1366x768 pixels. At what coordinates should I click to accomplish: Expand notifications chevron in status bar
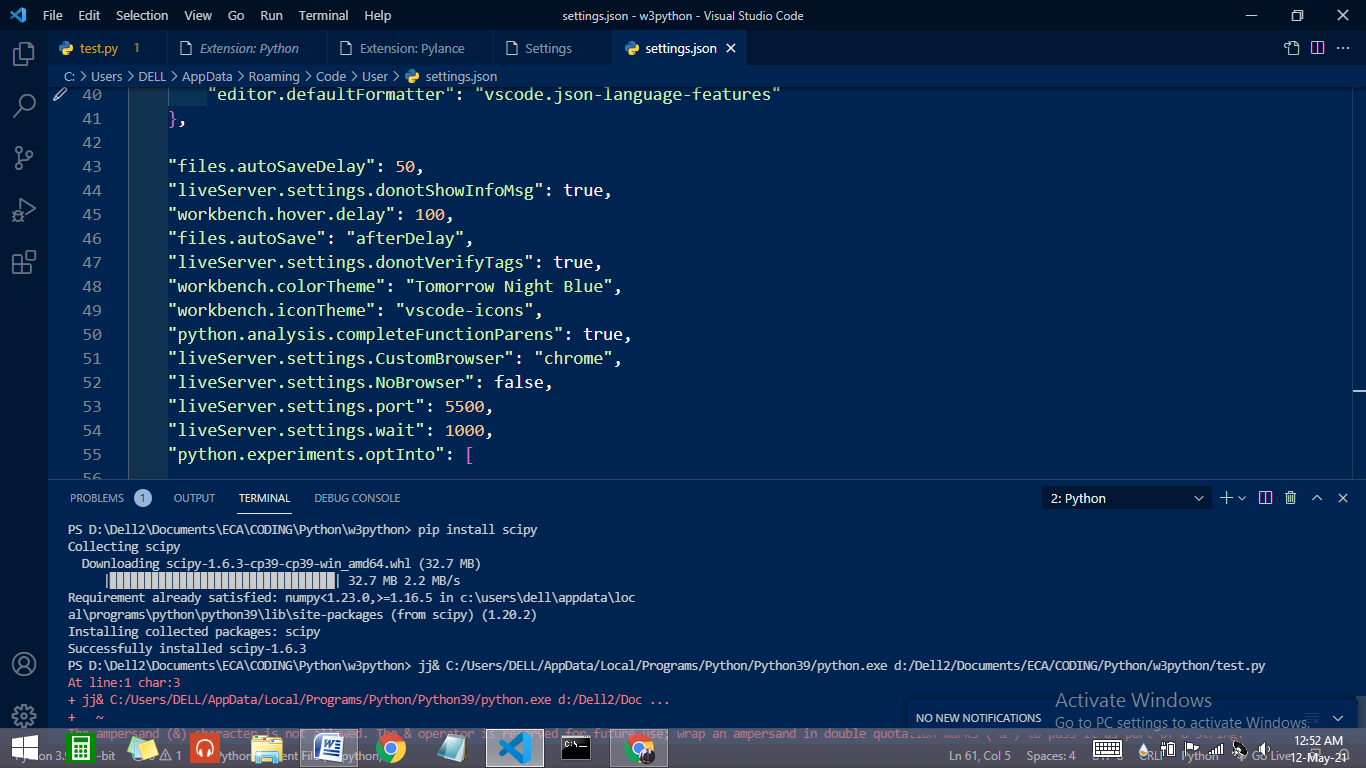pyautogui.click(x=1337, y=718)
